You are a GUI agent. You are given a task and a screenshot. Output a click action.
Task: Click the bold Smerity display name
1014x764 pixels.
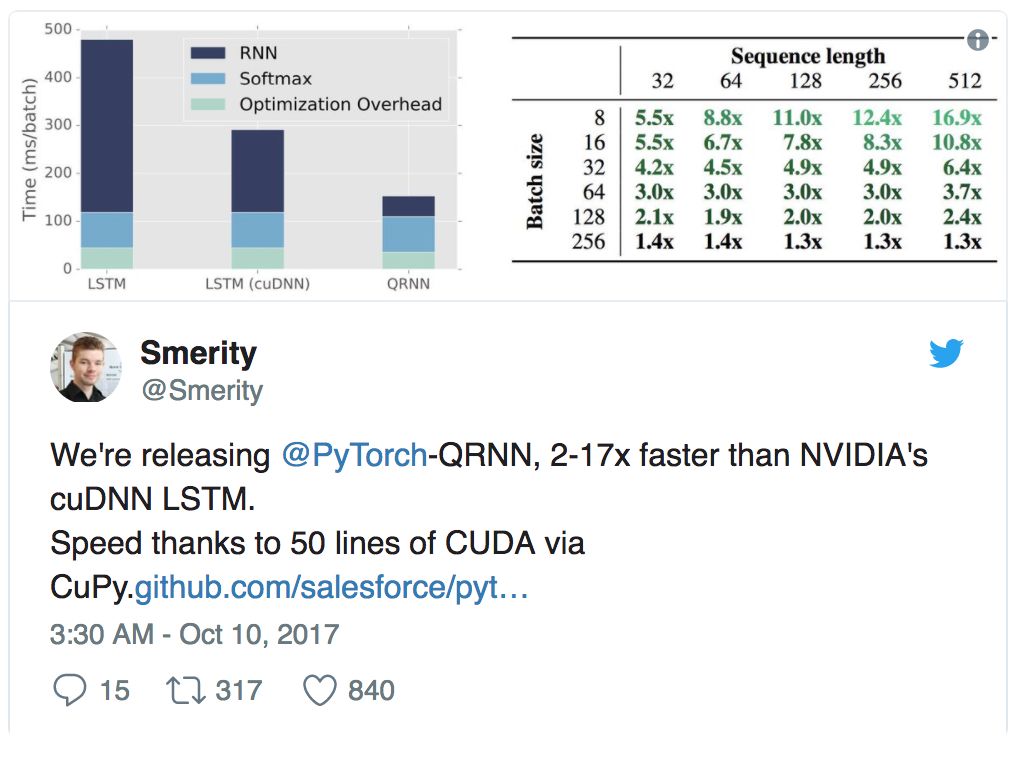coord(198,352)
